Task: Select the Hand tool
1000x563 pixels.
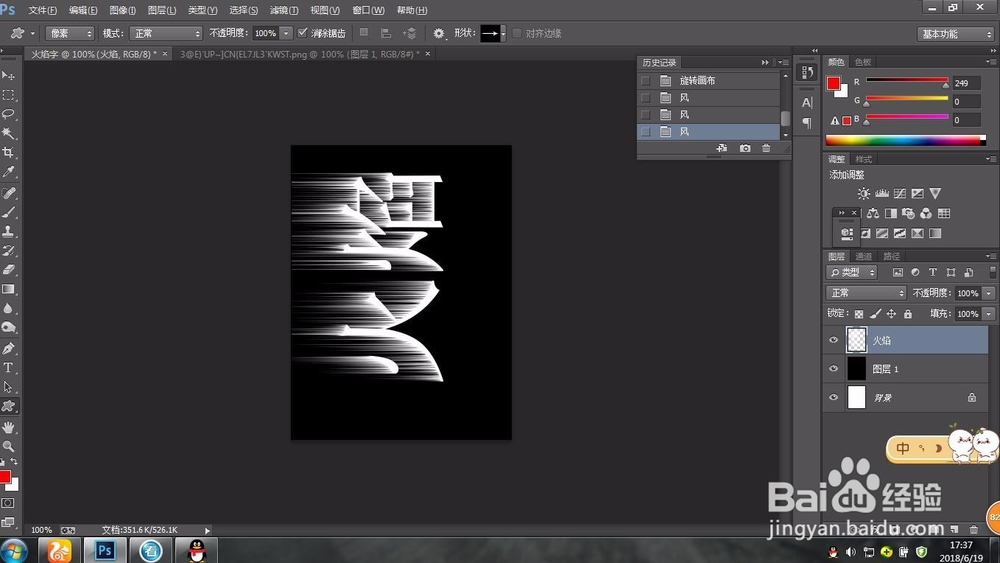Action: (8, 427)
